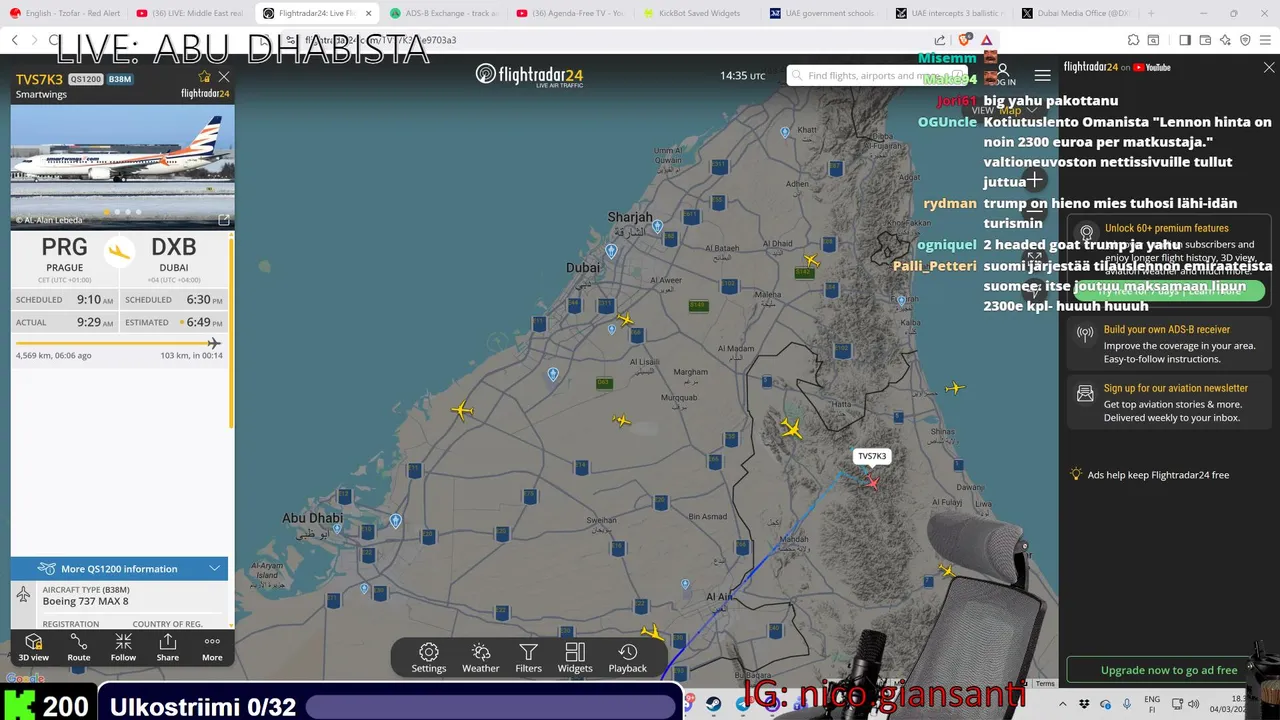Click the Dubai airport pin marker

tap(611, 251)
